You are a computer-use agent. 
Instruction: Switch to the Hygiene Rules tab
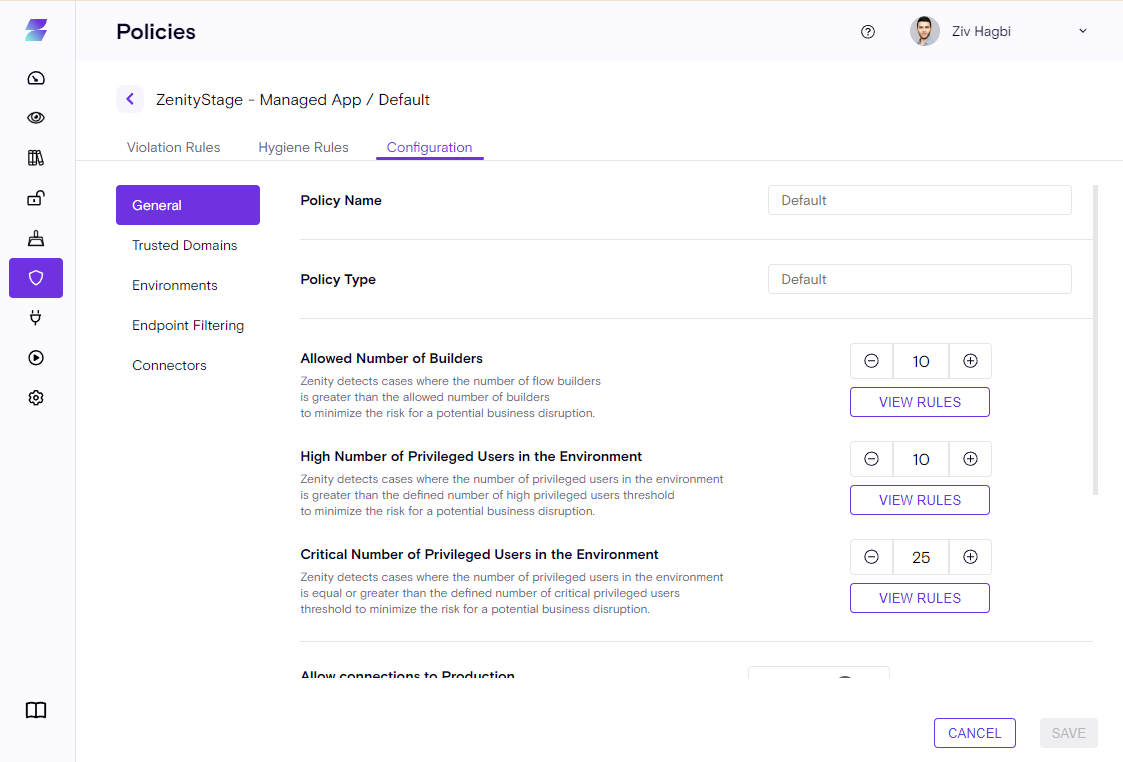303,147
